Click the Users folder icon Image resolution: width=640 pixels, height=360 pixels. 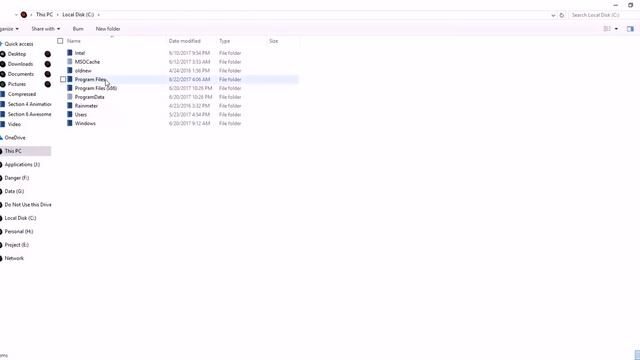pyautogui.click(x=70, y=114)
